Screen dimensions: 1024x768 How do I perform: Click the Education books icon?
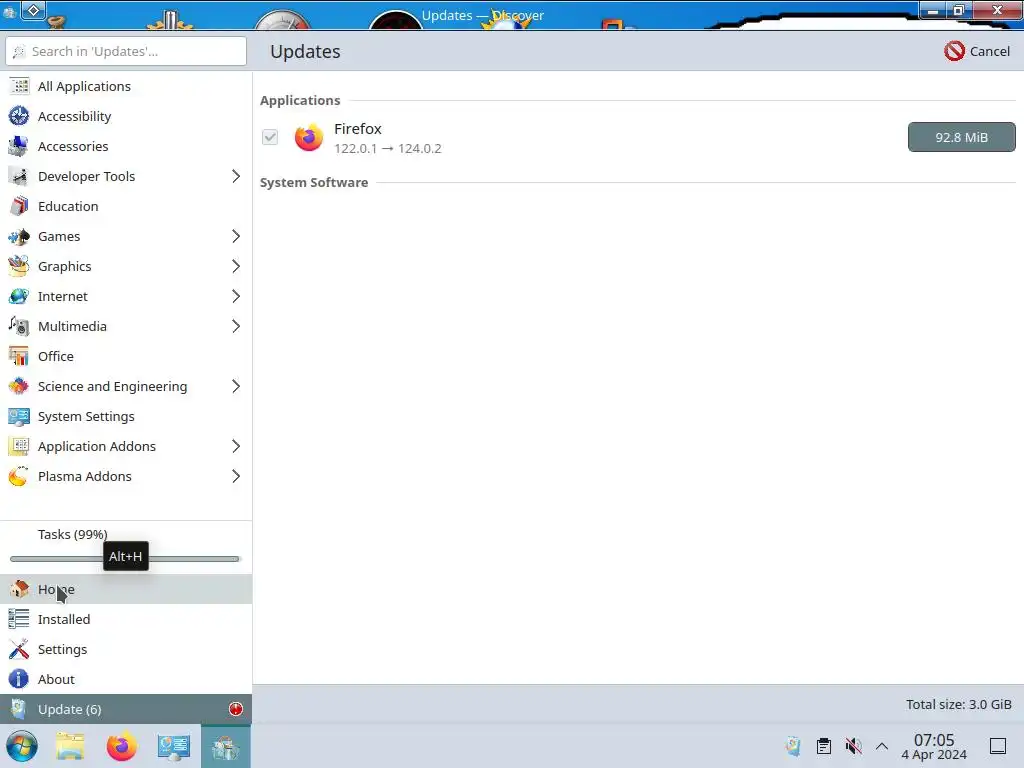point(19,206)
